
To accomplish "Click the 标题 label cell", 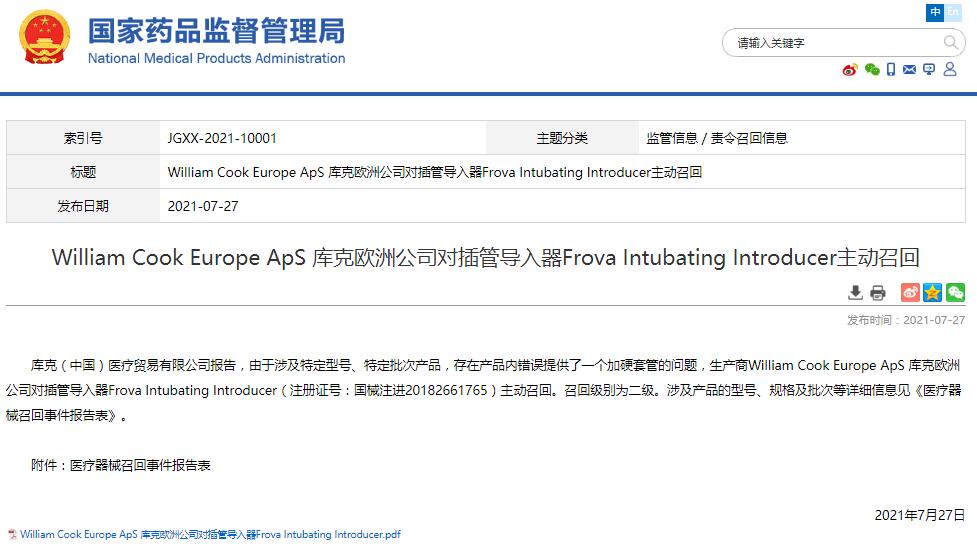I will click(83, 172).
